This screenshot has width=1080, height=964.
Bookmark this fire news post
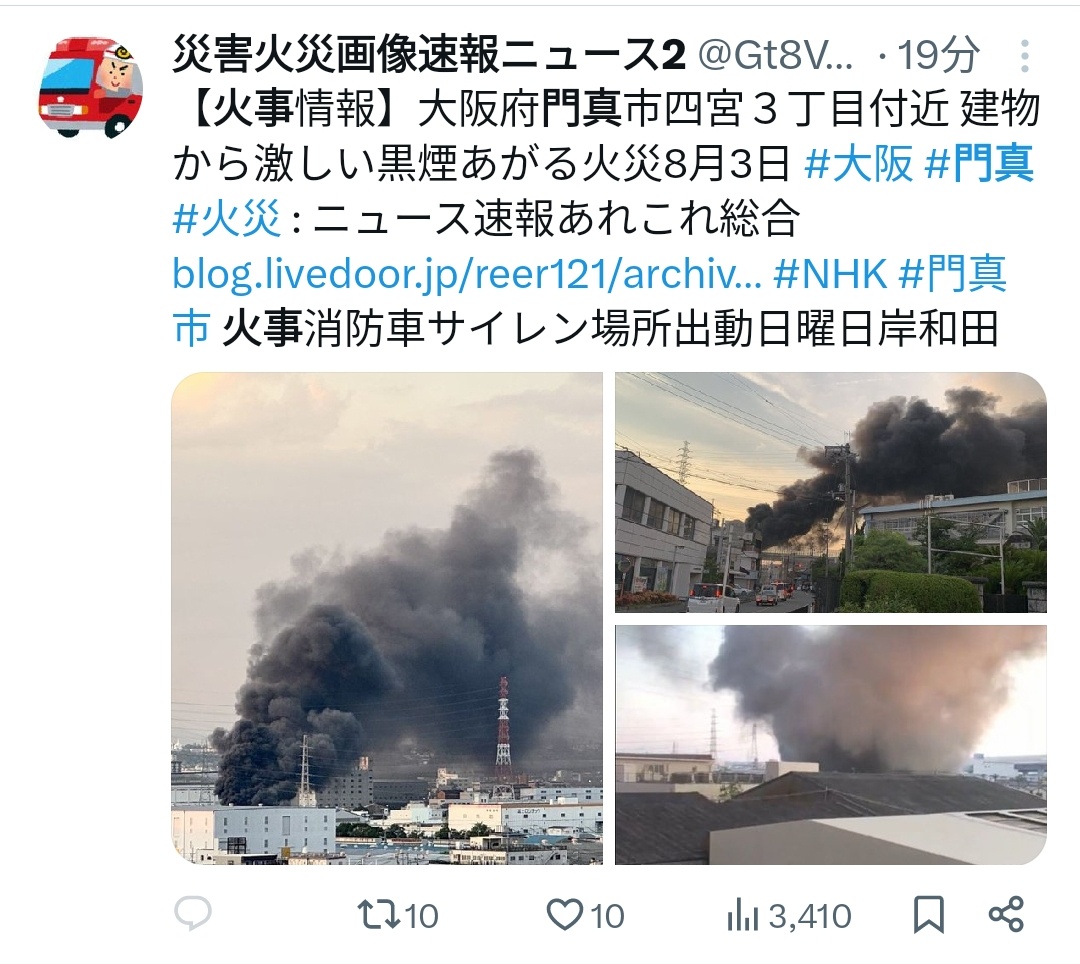tap(928, 916)
